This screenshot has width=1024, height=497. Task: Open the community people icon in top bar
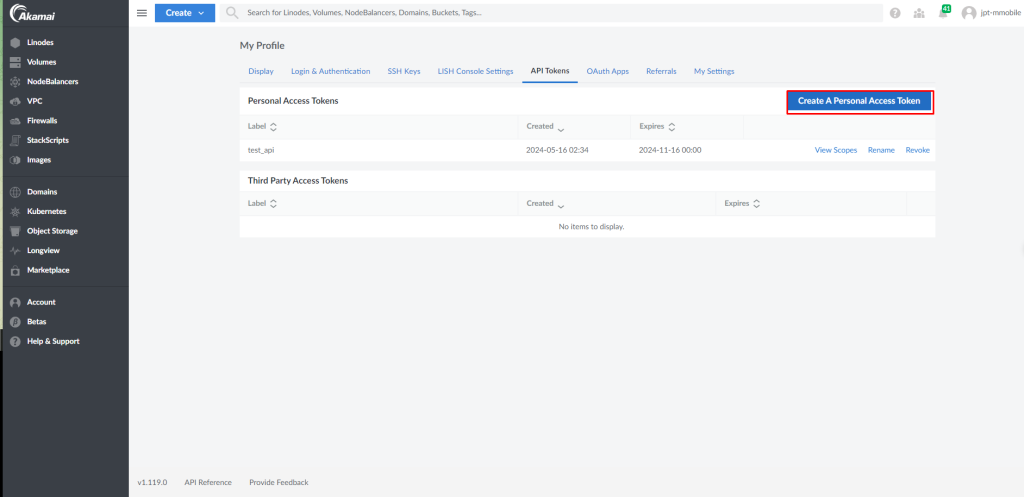tap(919, 13)
